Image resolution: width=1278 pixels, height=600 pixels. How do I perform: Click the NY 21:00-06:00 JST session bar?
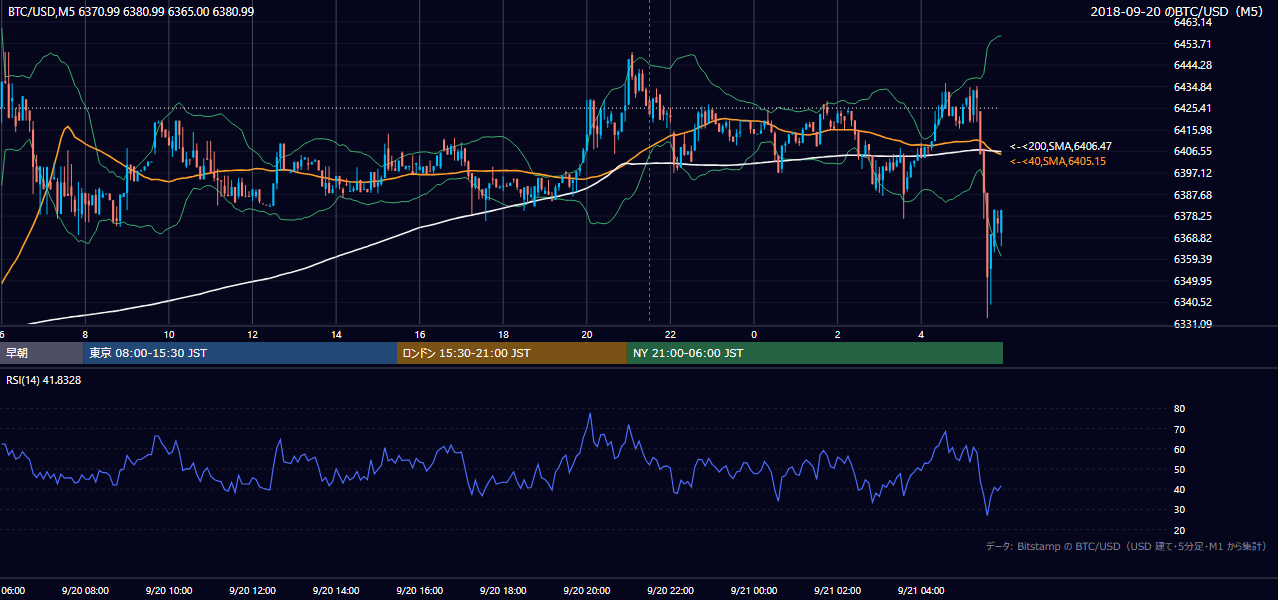815,353
